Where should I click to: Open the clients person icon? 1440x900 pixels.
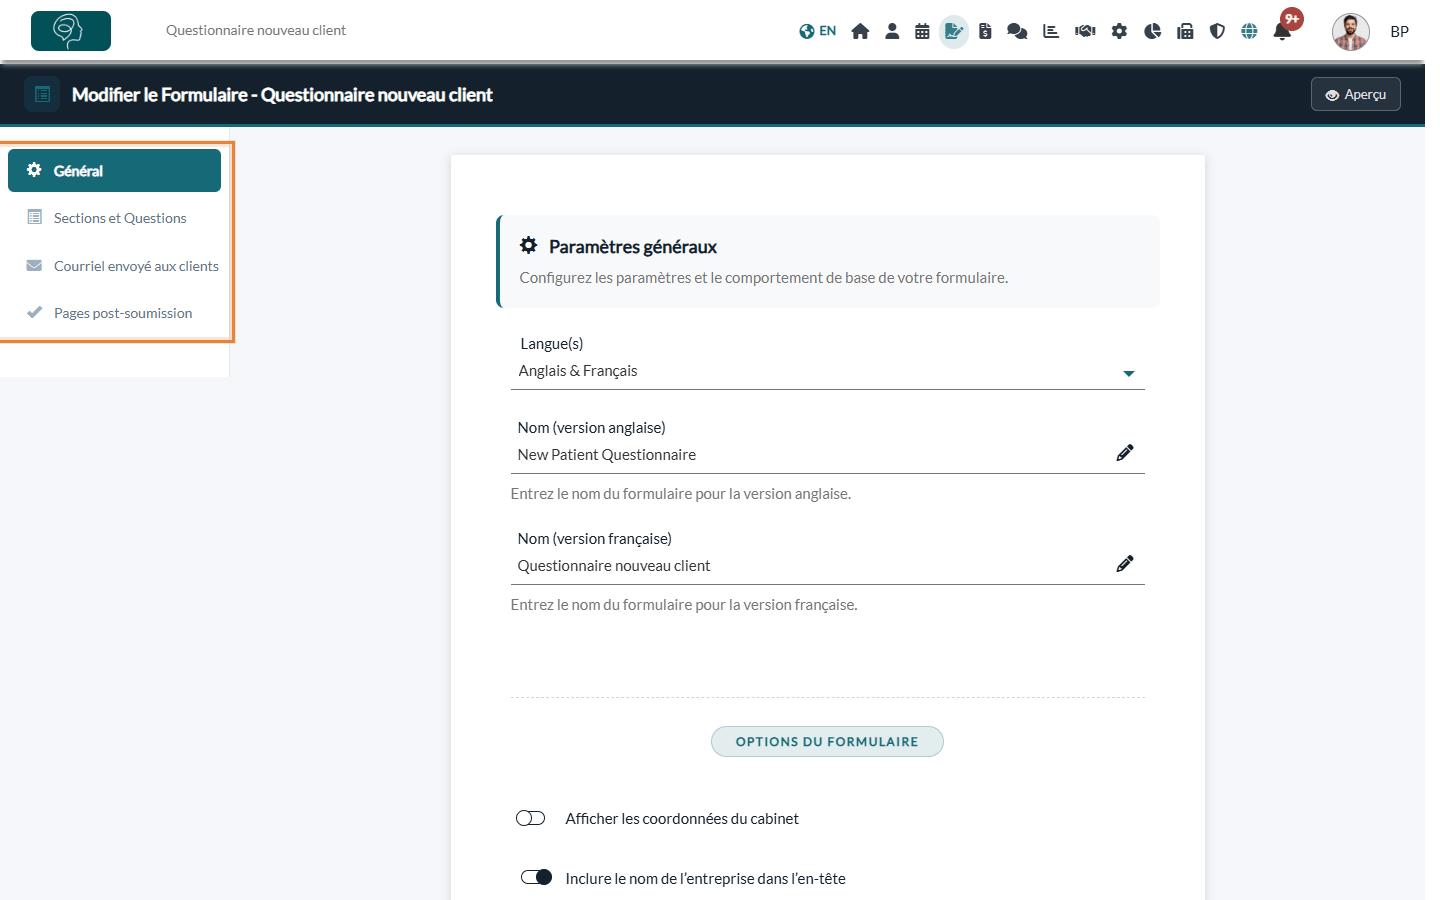click(892, 31)
